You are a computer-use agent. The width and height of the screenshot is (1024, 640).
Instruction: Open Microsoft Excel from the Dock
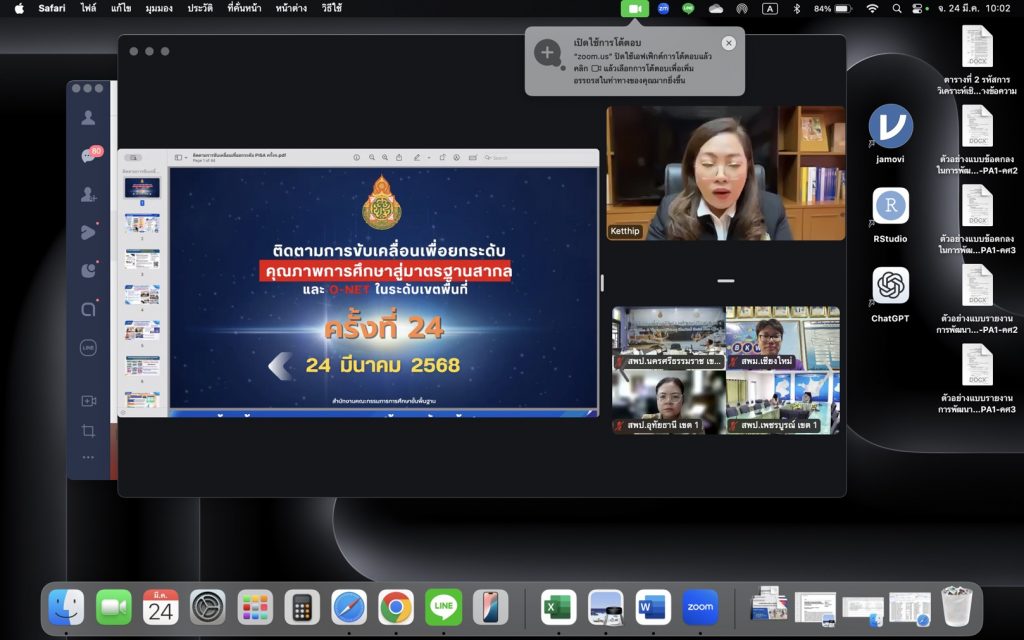click(558, 607)
